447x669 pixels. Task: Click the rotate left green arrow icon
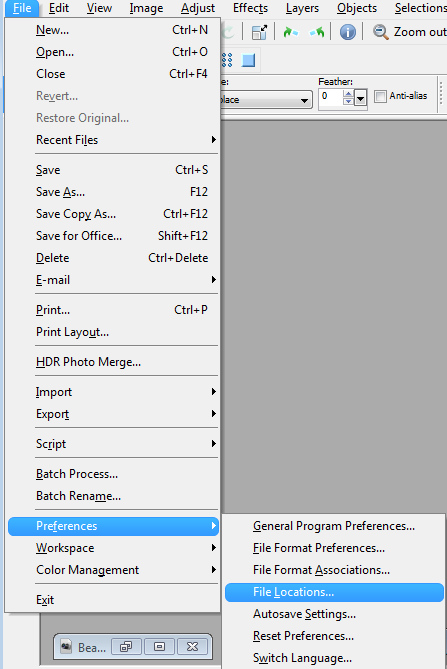pos(317,32)
